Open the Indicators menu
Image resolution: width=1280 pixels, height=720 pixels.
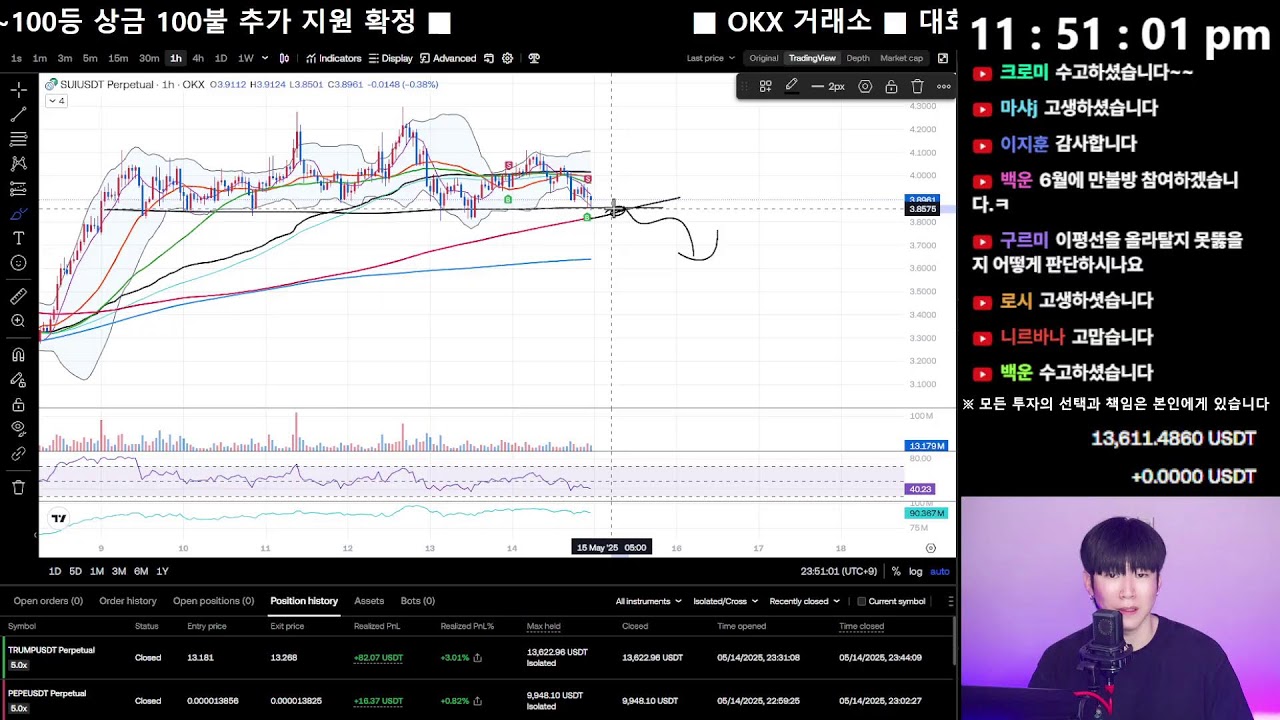[333, 58]
